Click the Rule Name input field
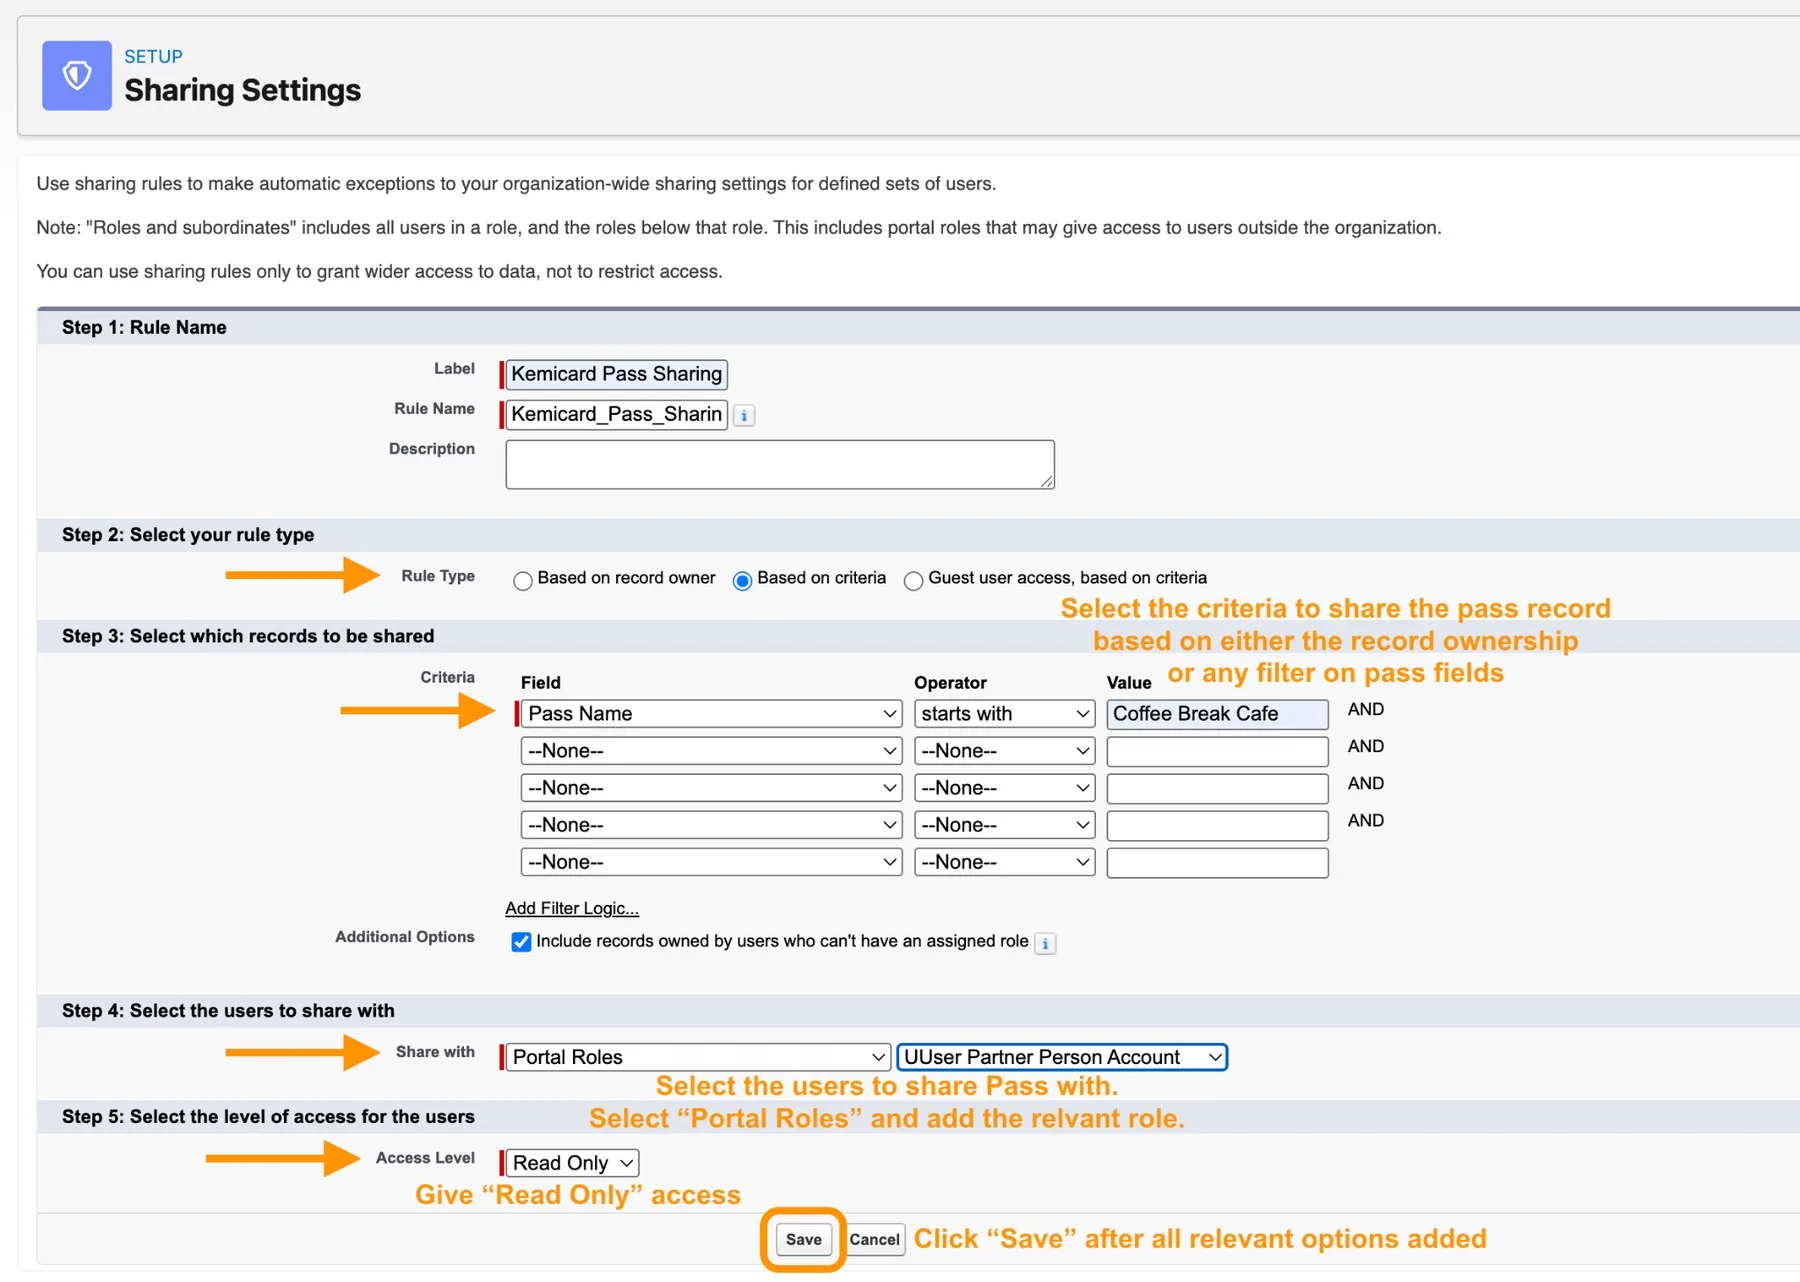This screenshot has width=1800, height=1282. click(x=616, y=414)
